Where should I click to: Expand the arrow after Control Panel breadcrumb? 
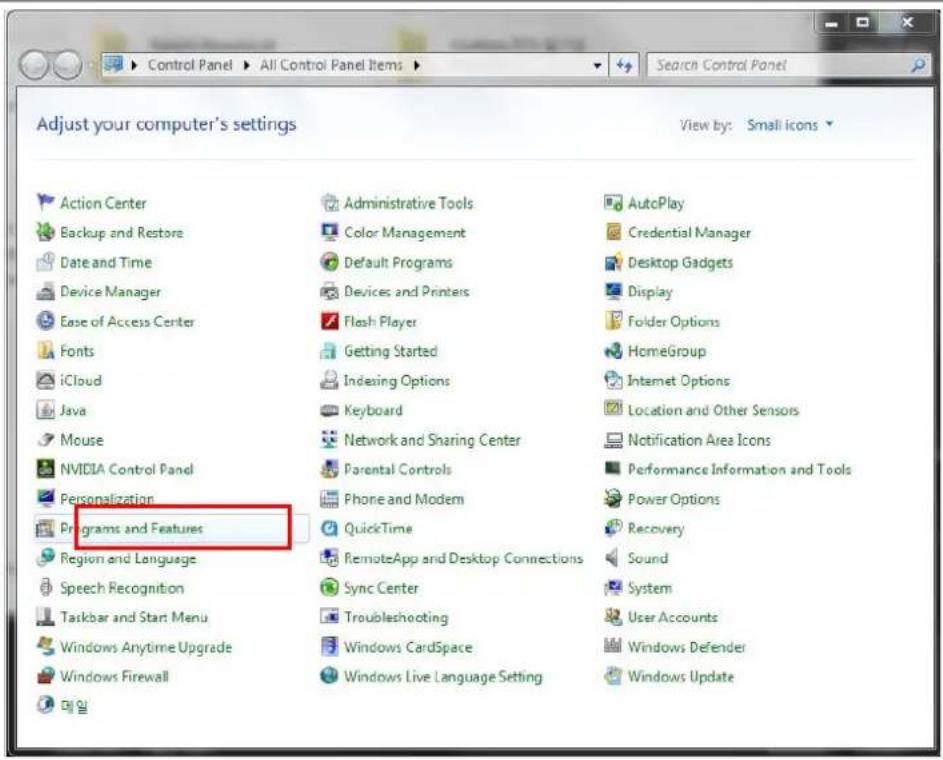[246, 65]
